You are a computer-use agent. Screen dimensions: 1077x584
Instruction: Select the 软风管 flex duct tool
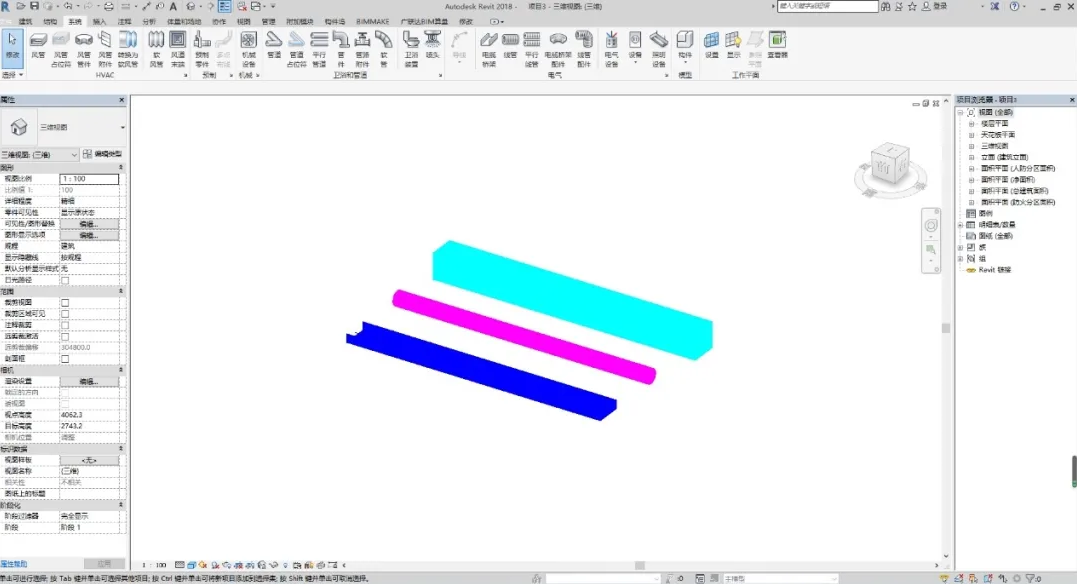(157, 49)
